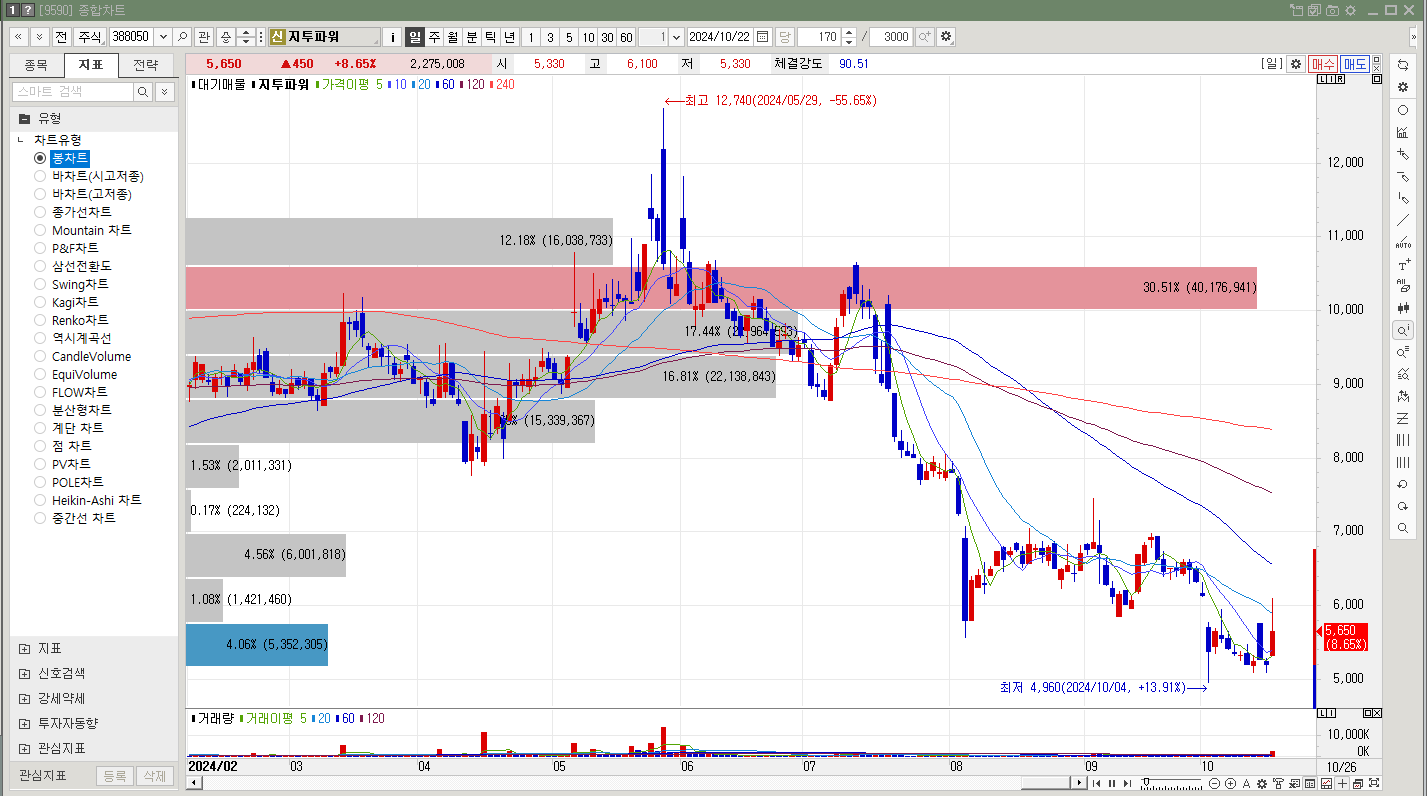Image resolution: width=1427 pixels, height=796 pixels.
Task: Click the stock info 'i' icon
Action: (392, 36)
